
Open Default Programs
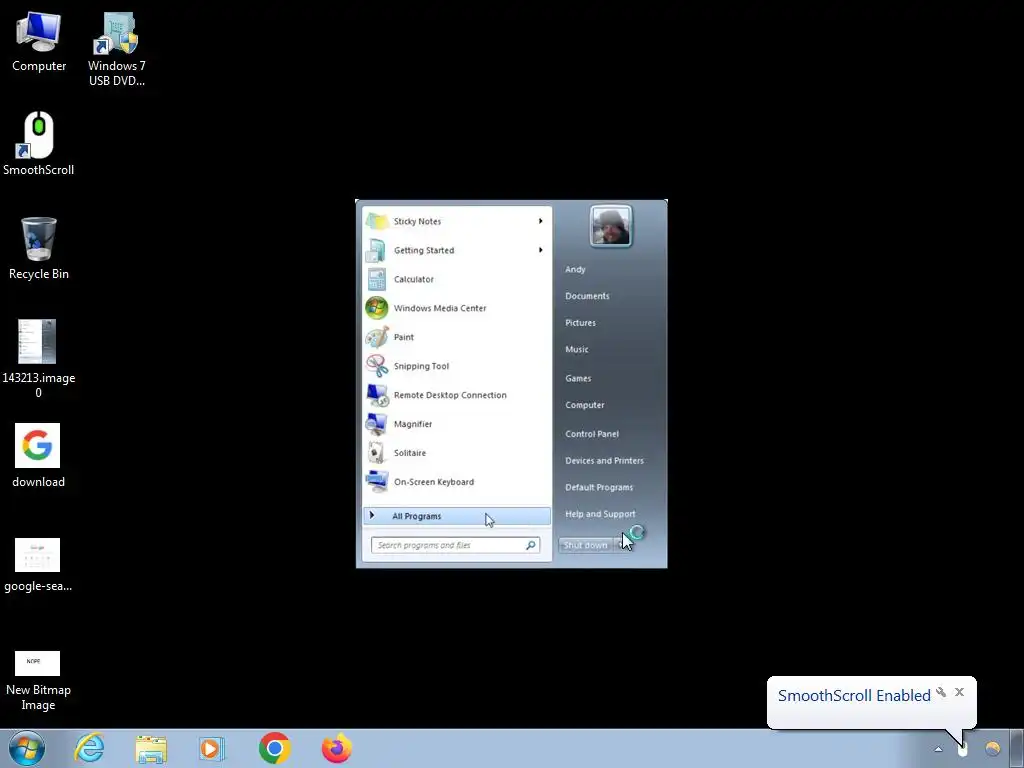[x=599, y=487]
